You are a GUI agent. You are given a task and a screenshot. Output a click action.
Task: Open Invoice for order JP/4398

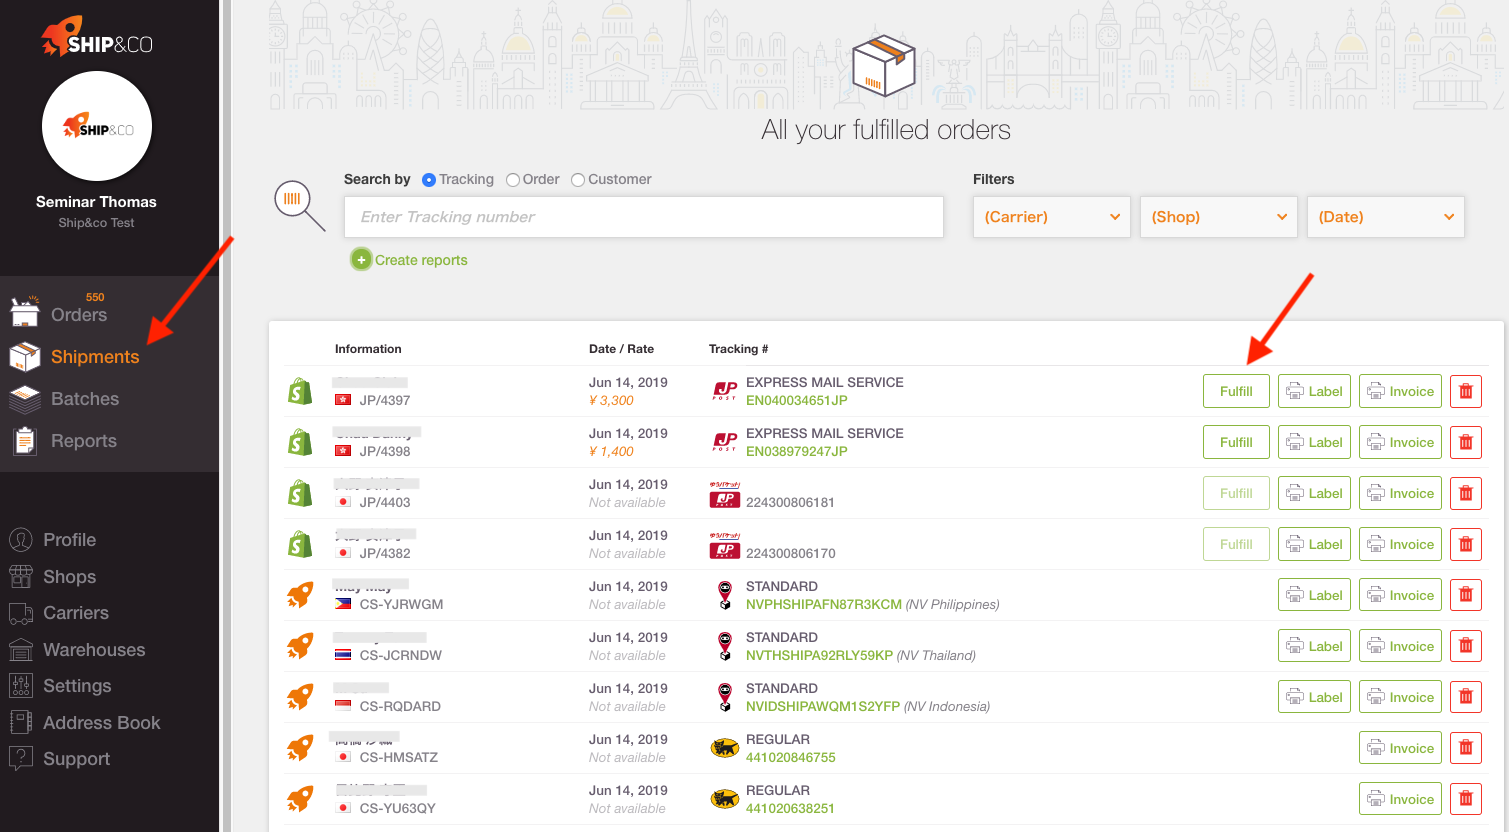(1400, 442)
